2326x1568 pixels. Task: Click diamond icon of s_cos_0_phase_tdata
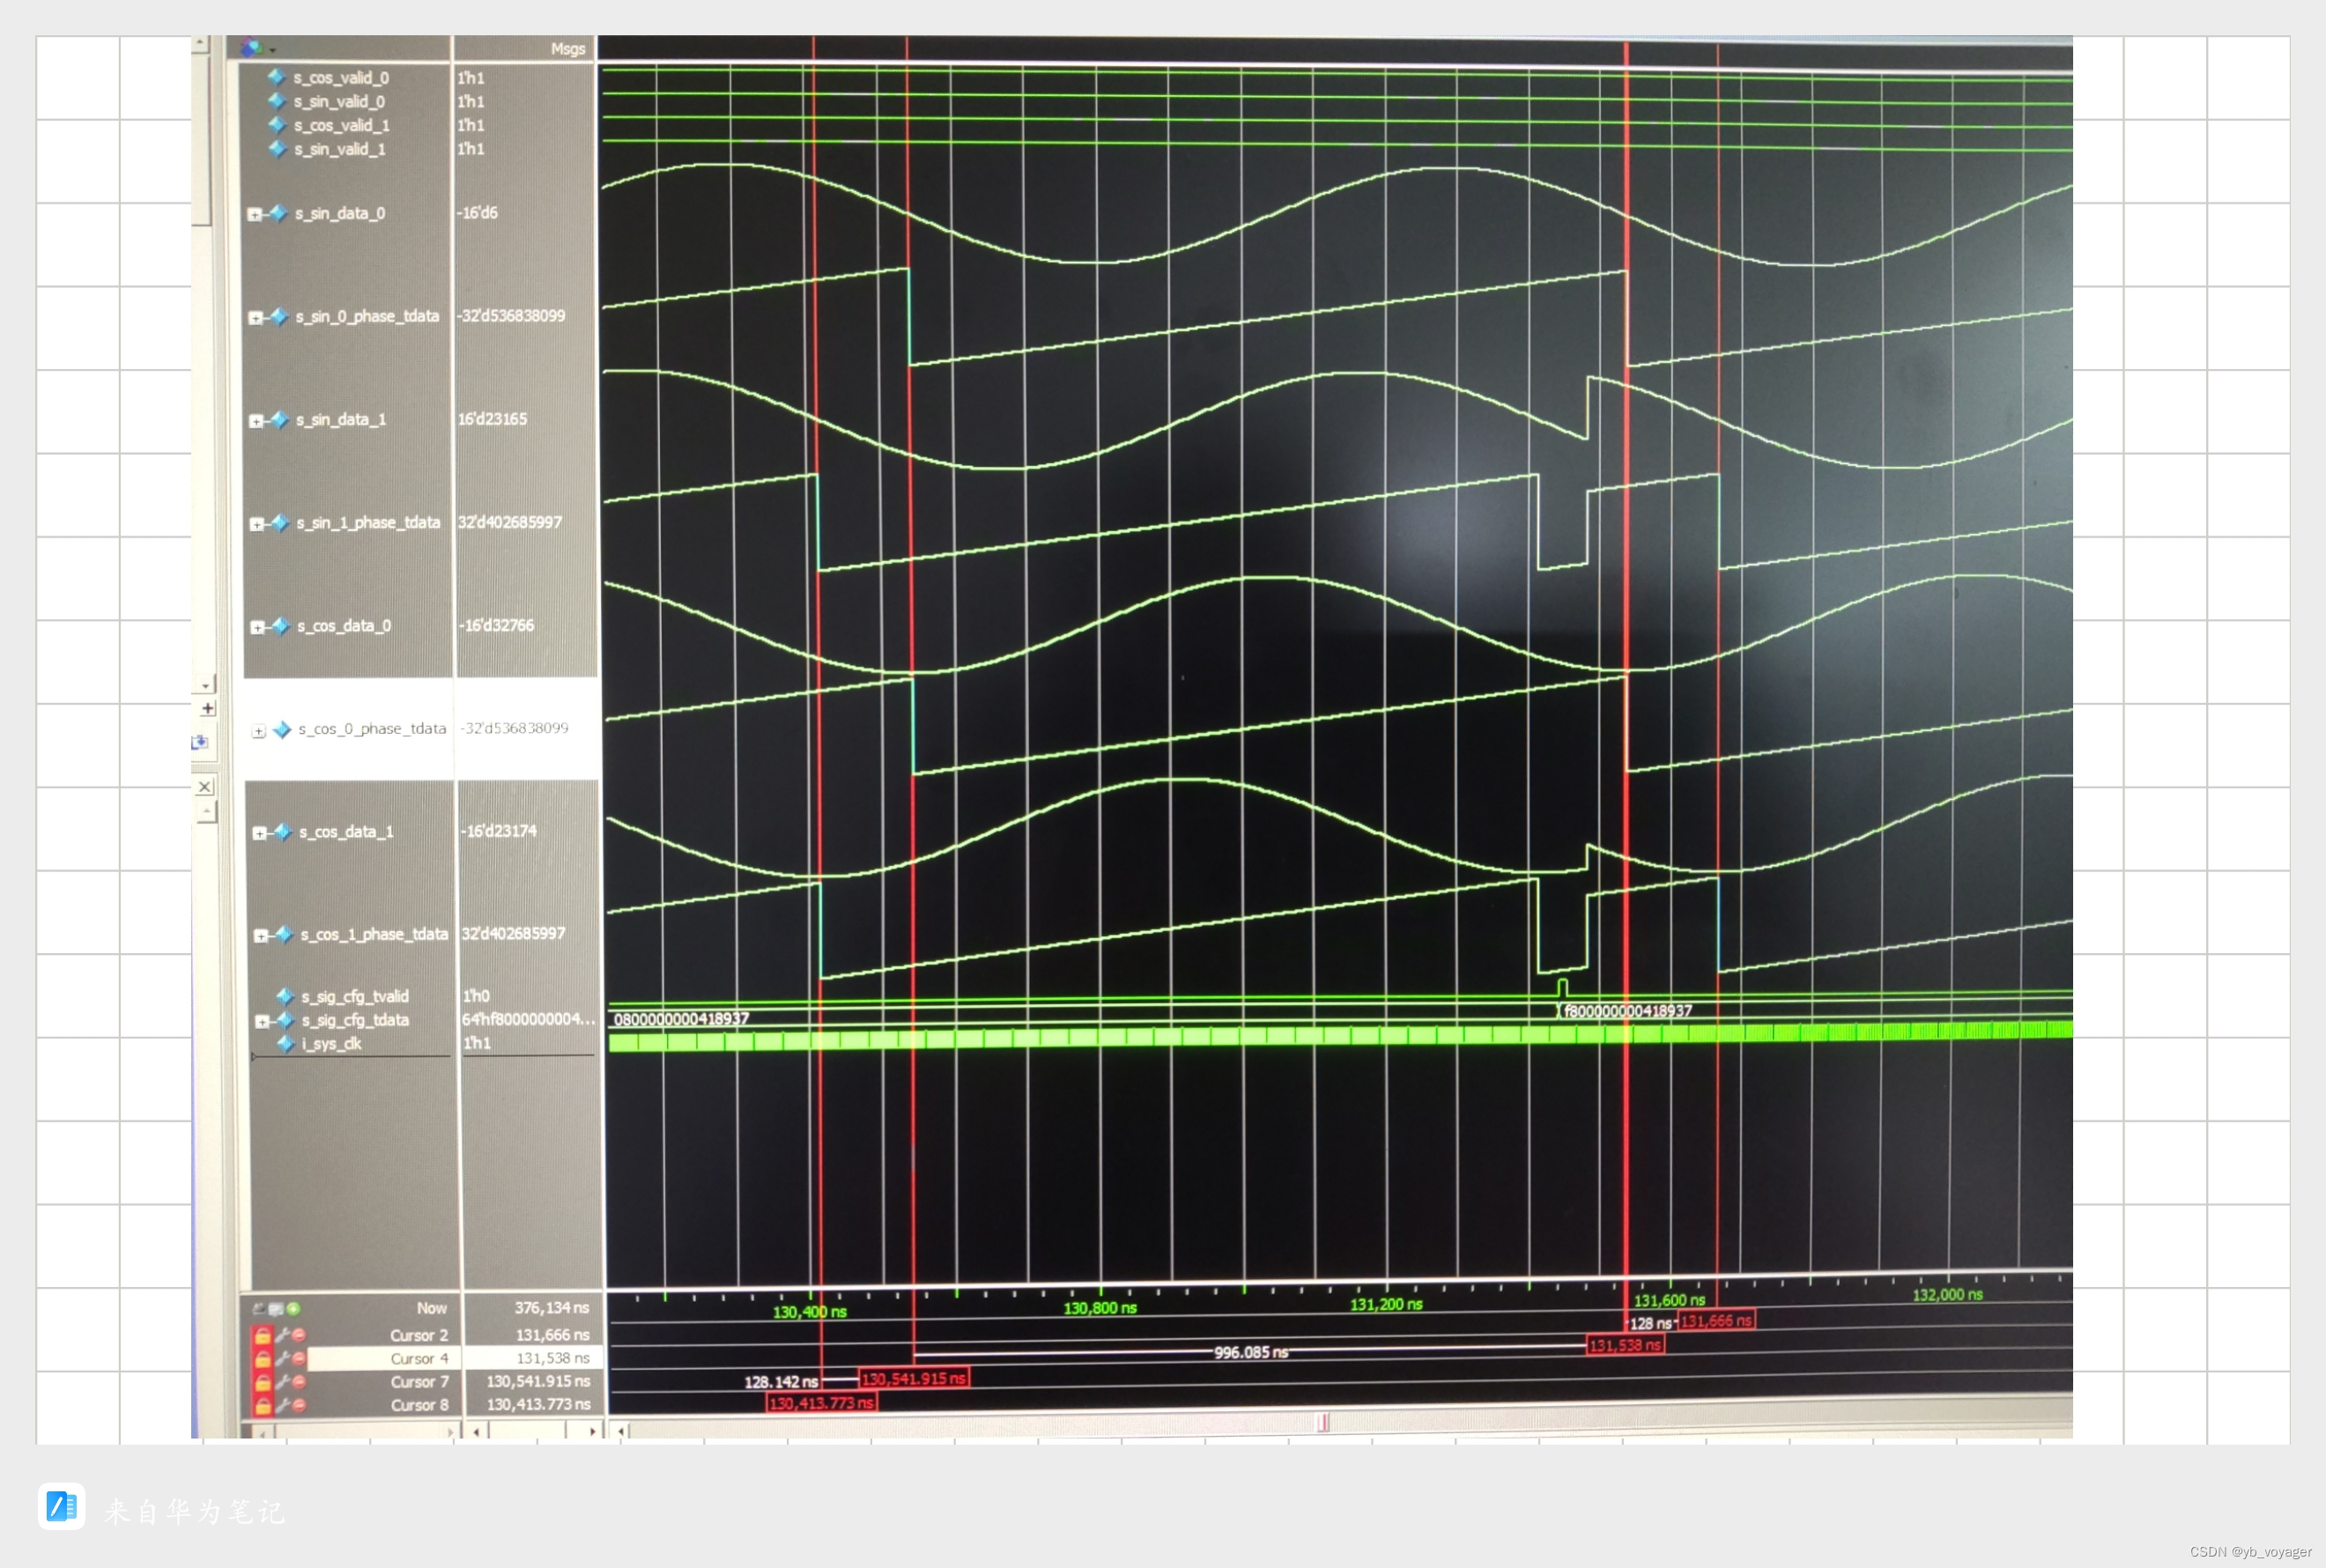[x=282, y=730]
